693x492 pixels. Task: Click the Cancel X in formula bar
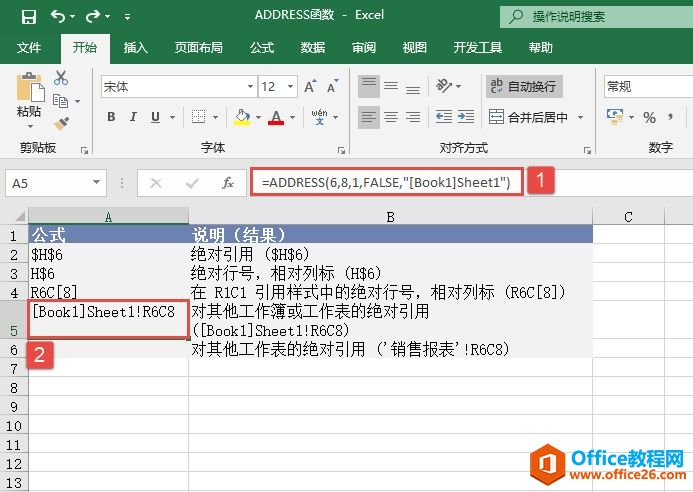pyautogui.click(x=156, y=183)
